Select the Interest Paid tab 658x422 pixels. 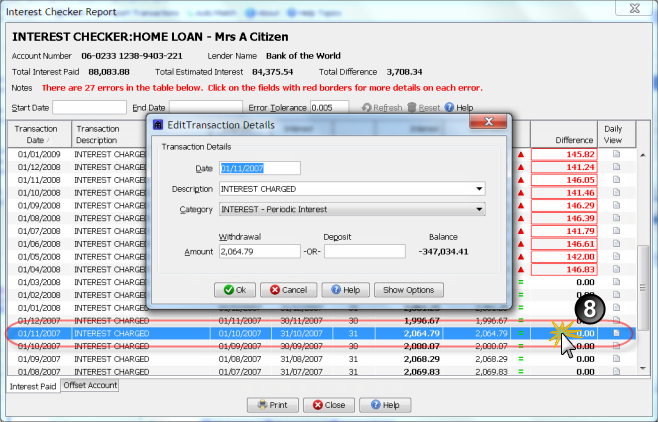[x=33, y=386]
